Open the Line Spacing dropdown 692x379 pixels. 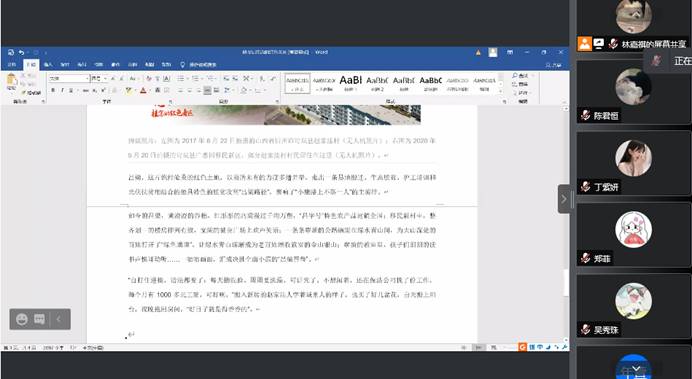click(227, 90)
